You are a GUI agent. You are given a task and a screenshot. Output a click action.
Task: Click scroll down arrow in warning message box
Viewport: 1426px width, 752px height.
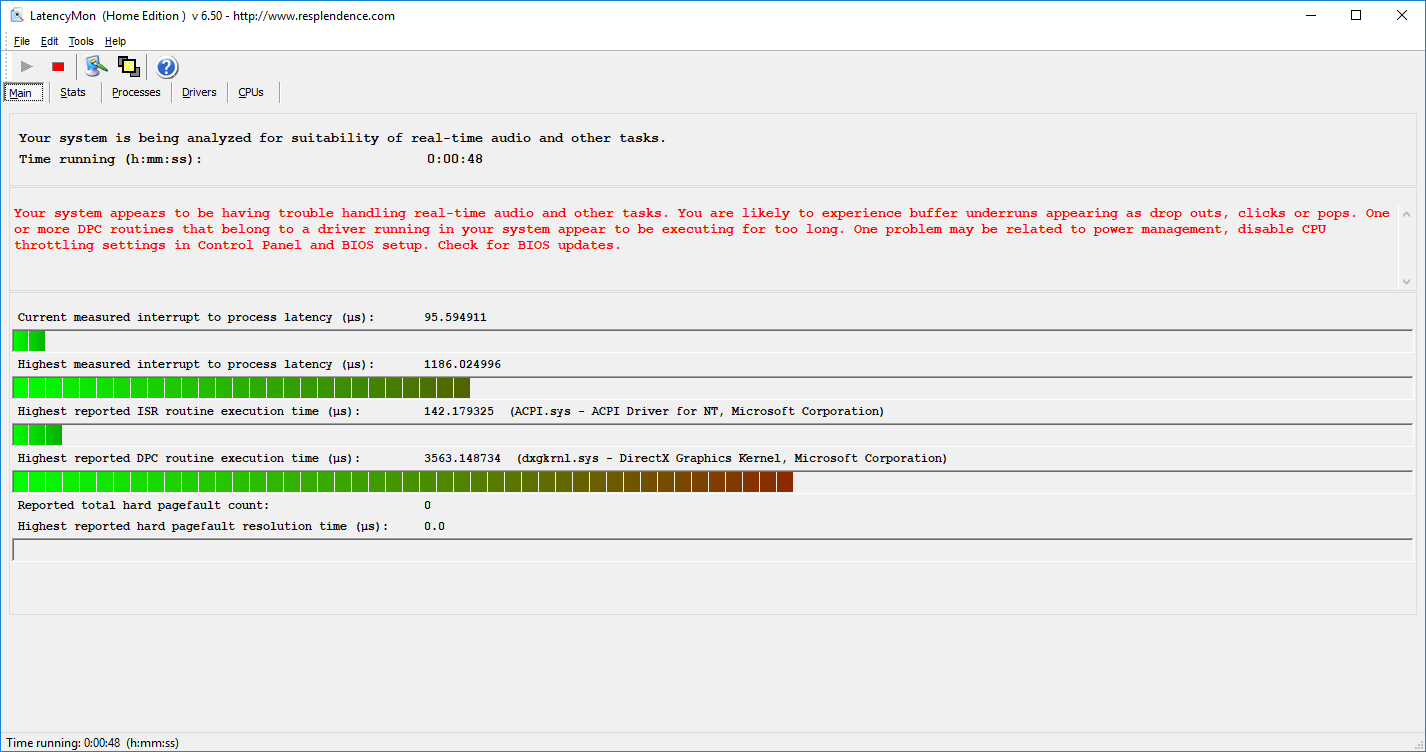[x=1406, y=282]
